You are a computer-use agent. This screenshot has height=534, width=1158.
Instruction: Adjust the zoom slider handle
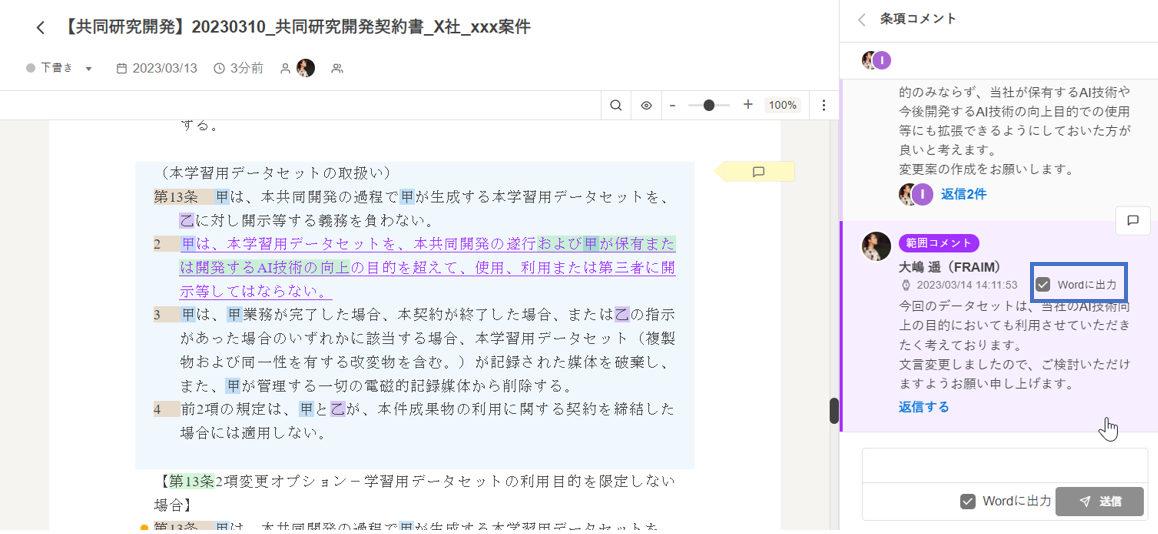pyautogui.click(x=709, y=105)
